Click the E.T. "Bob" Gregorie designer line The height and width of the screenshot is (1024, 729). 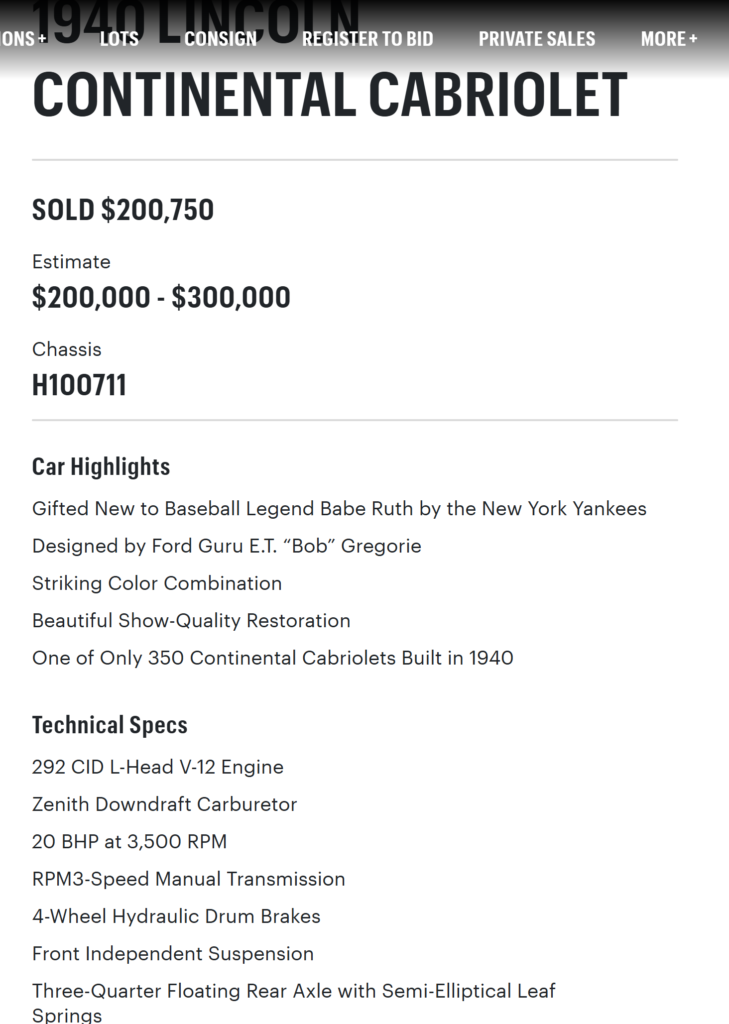[226, 546]
